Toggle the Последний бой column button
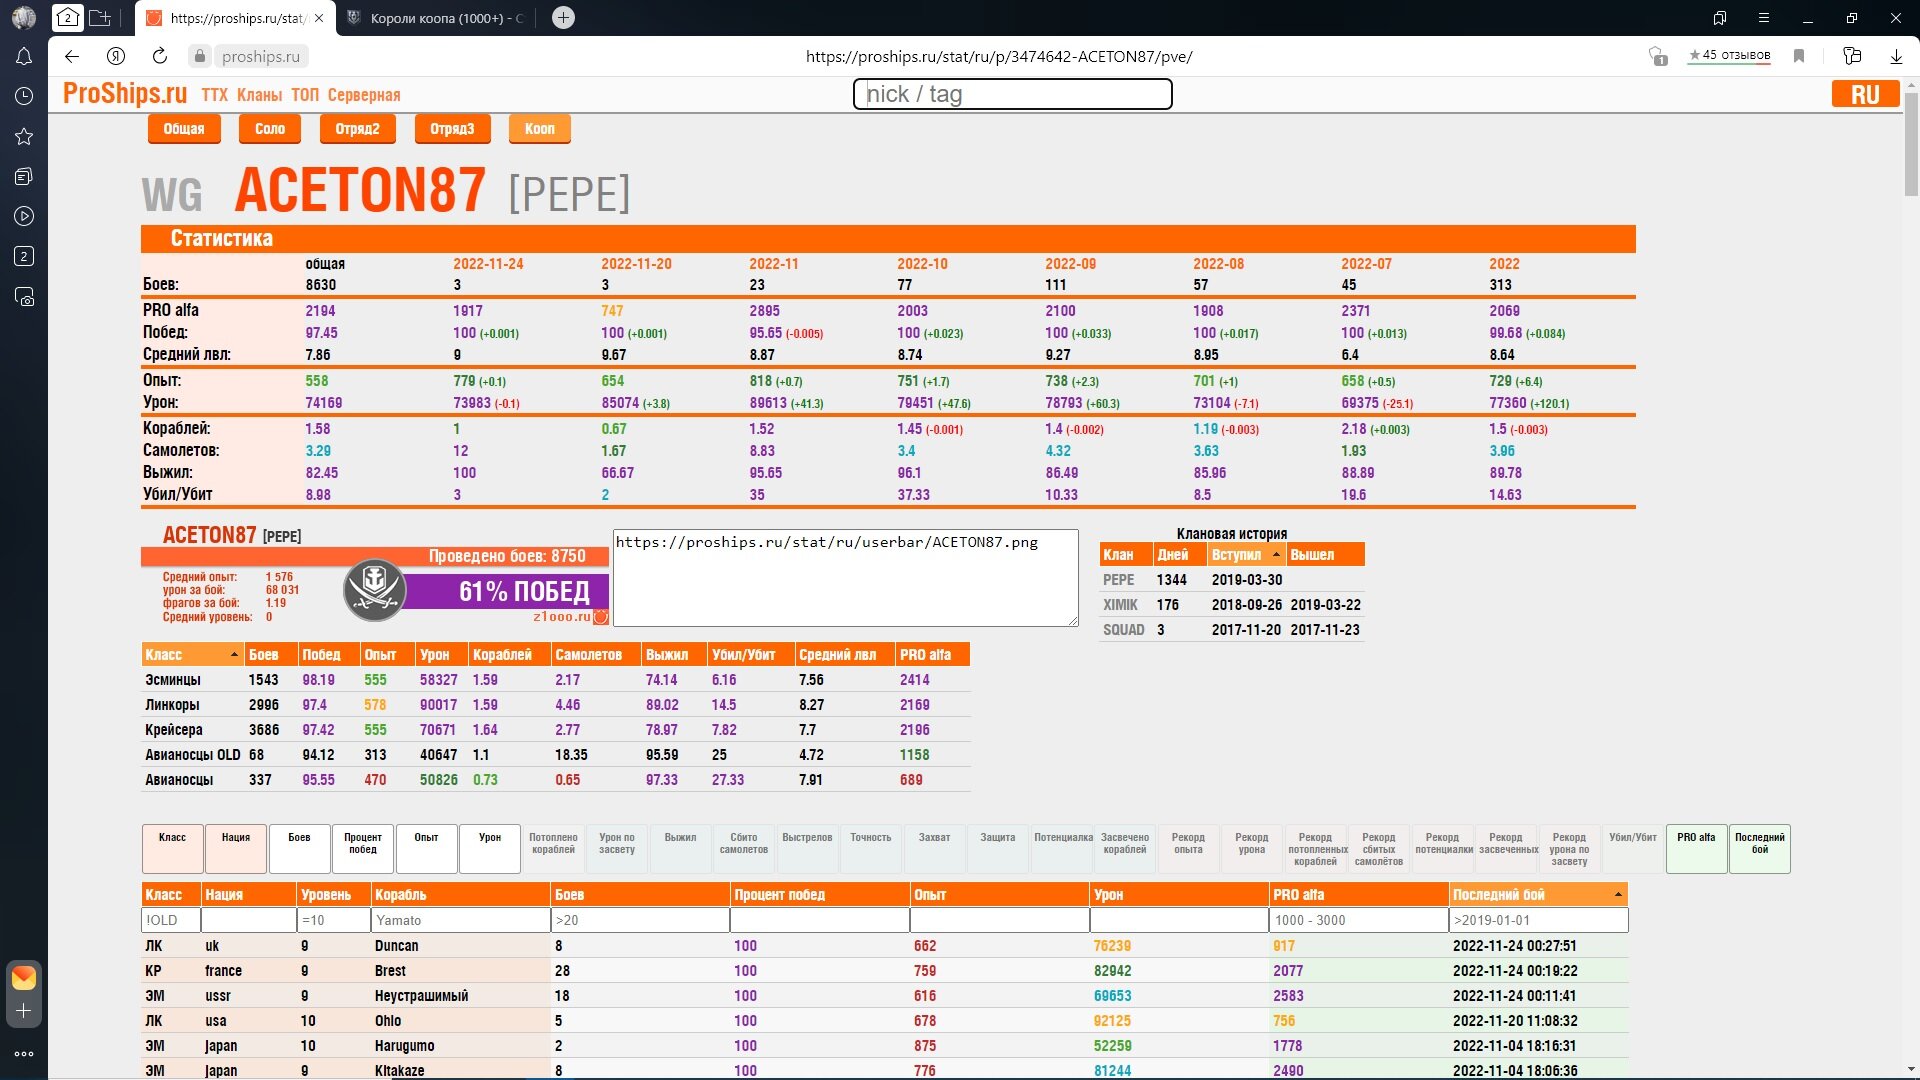The image size is (1920, 1080). pos(1760,849)
